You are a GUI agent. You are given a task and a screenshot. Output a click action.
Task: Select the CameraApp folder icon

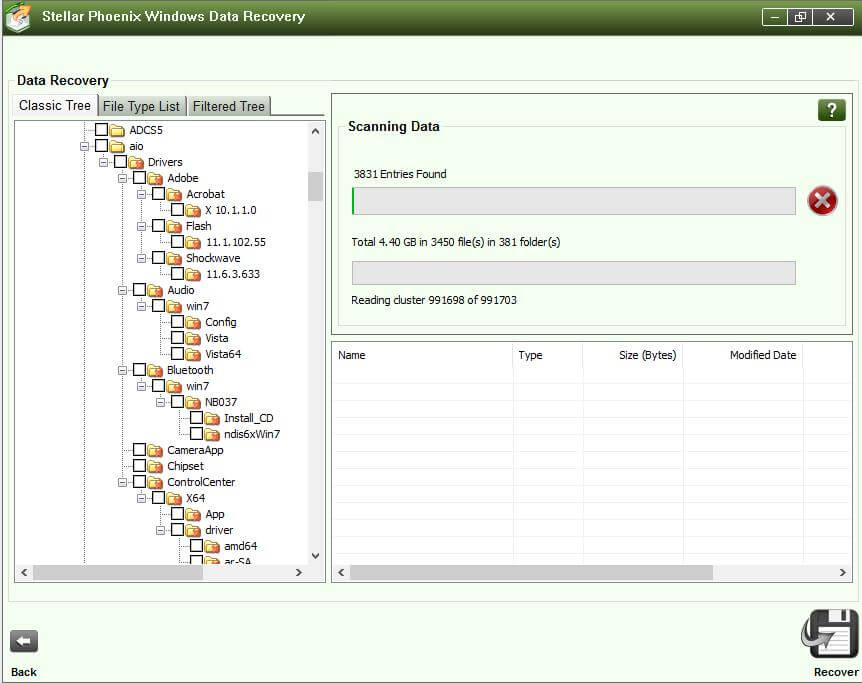tap(155, 450)
